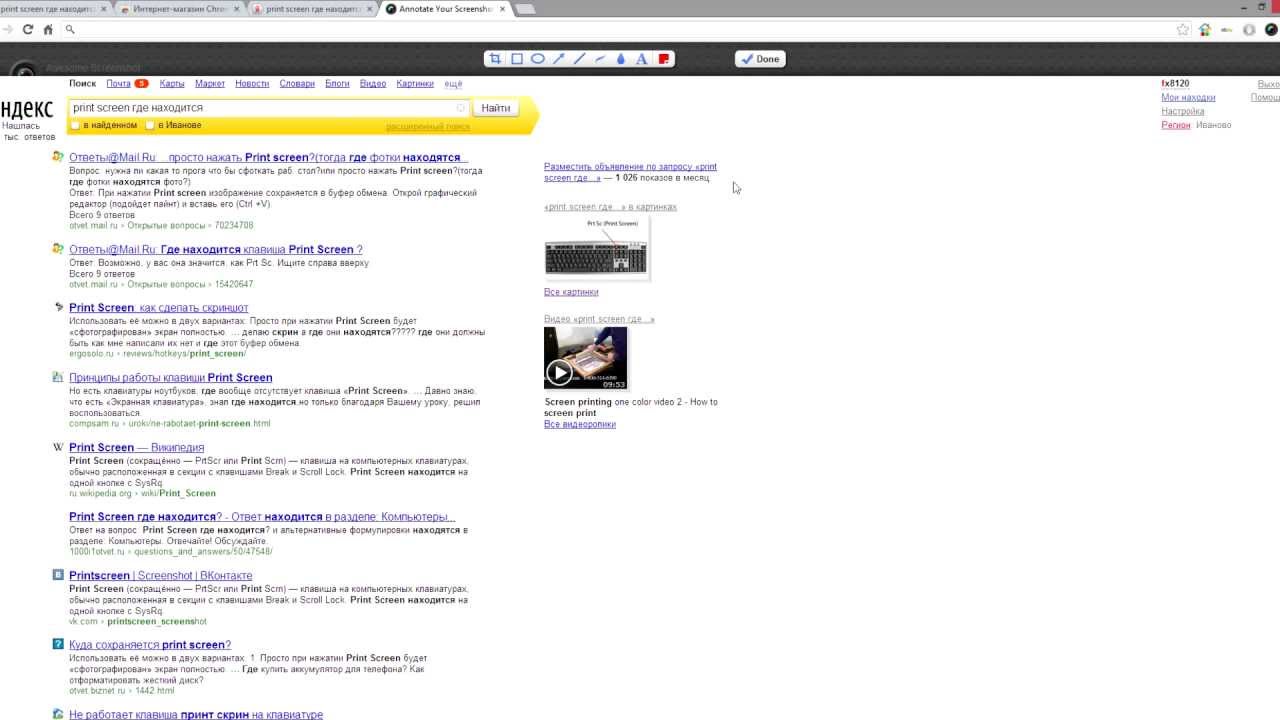
Task: Toggle the 'в Иванове' checkbox
Action: pyautogui.click(x=150, y=125)
